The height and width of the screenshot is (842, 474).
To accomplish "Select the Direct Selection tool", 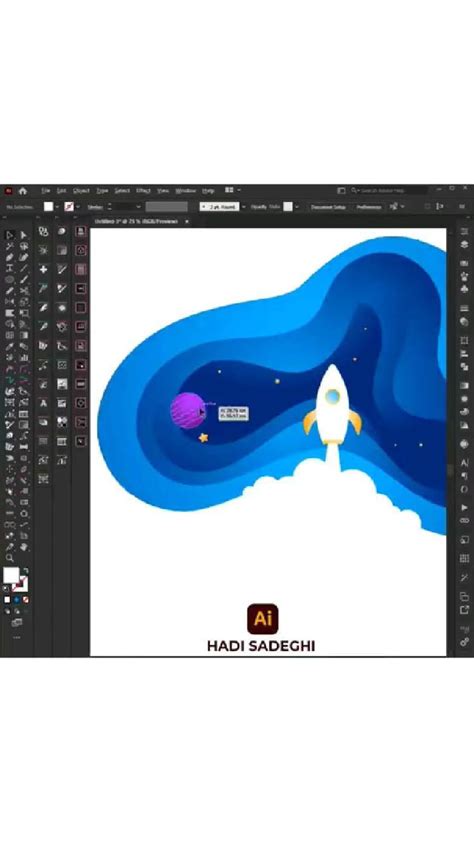I will [x=24, y=235].
